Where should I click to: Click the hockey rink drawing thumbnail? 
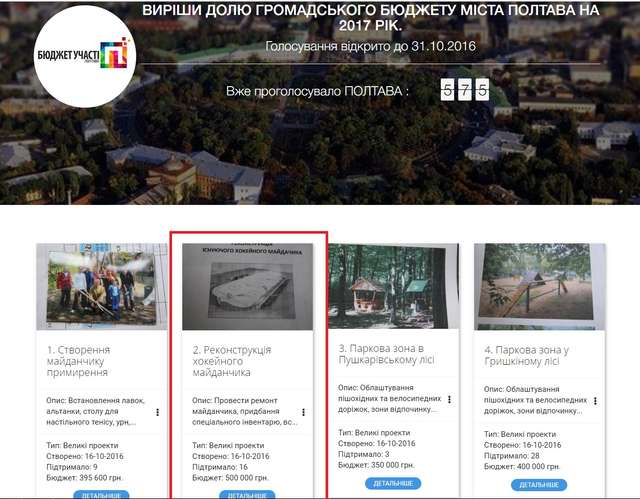coord(247,286)
